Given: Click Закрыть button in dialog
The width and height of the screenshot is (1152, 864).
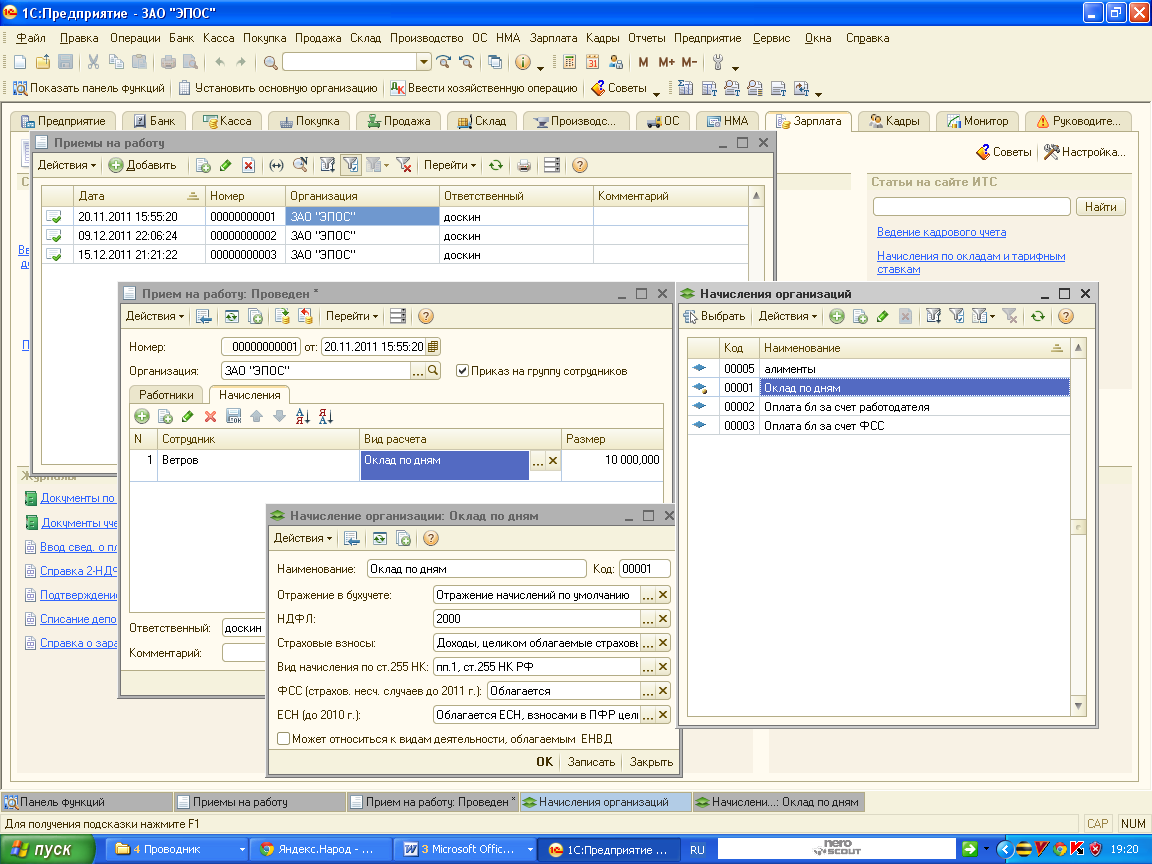Looking at the screenshot, I should coord(651,762).
